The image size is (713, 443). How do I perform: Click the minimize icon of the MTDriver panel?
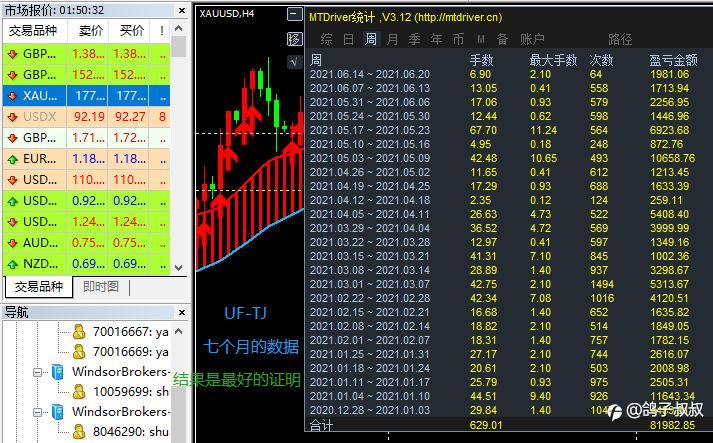[x=294, y=15]
